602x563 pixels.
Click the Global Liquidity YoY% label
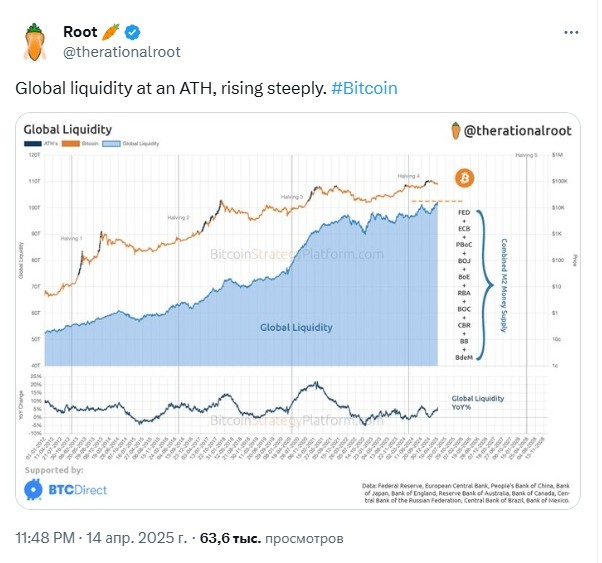pyautogui.click(x=478, y=403)
